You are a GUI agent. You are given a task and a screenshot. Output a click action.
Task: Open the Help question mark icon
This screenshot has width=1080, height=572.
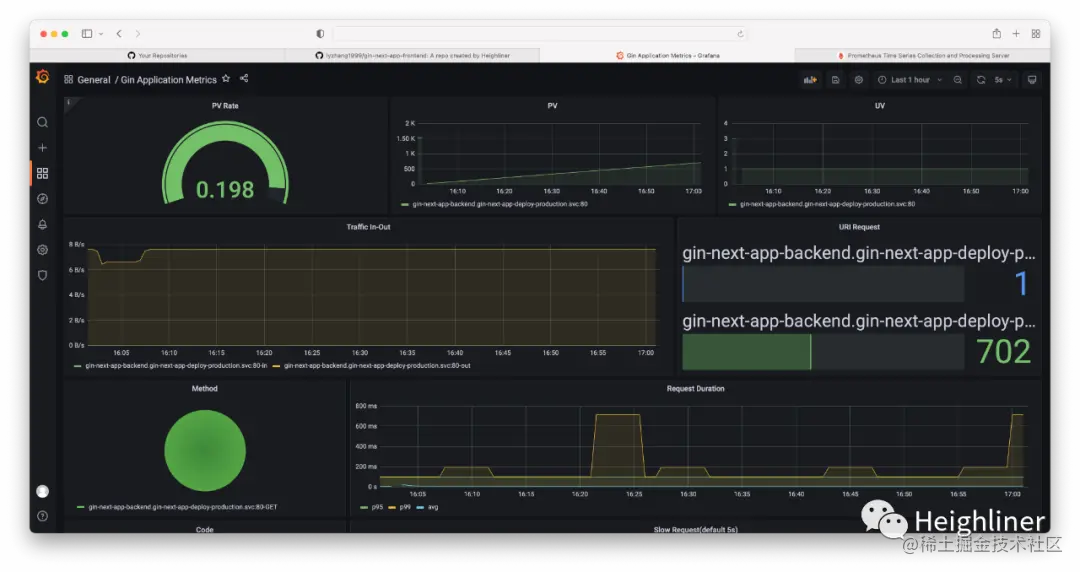tap(43, 516)
